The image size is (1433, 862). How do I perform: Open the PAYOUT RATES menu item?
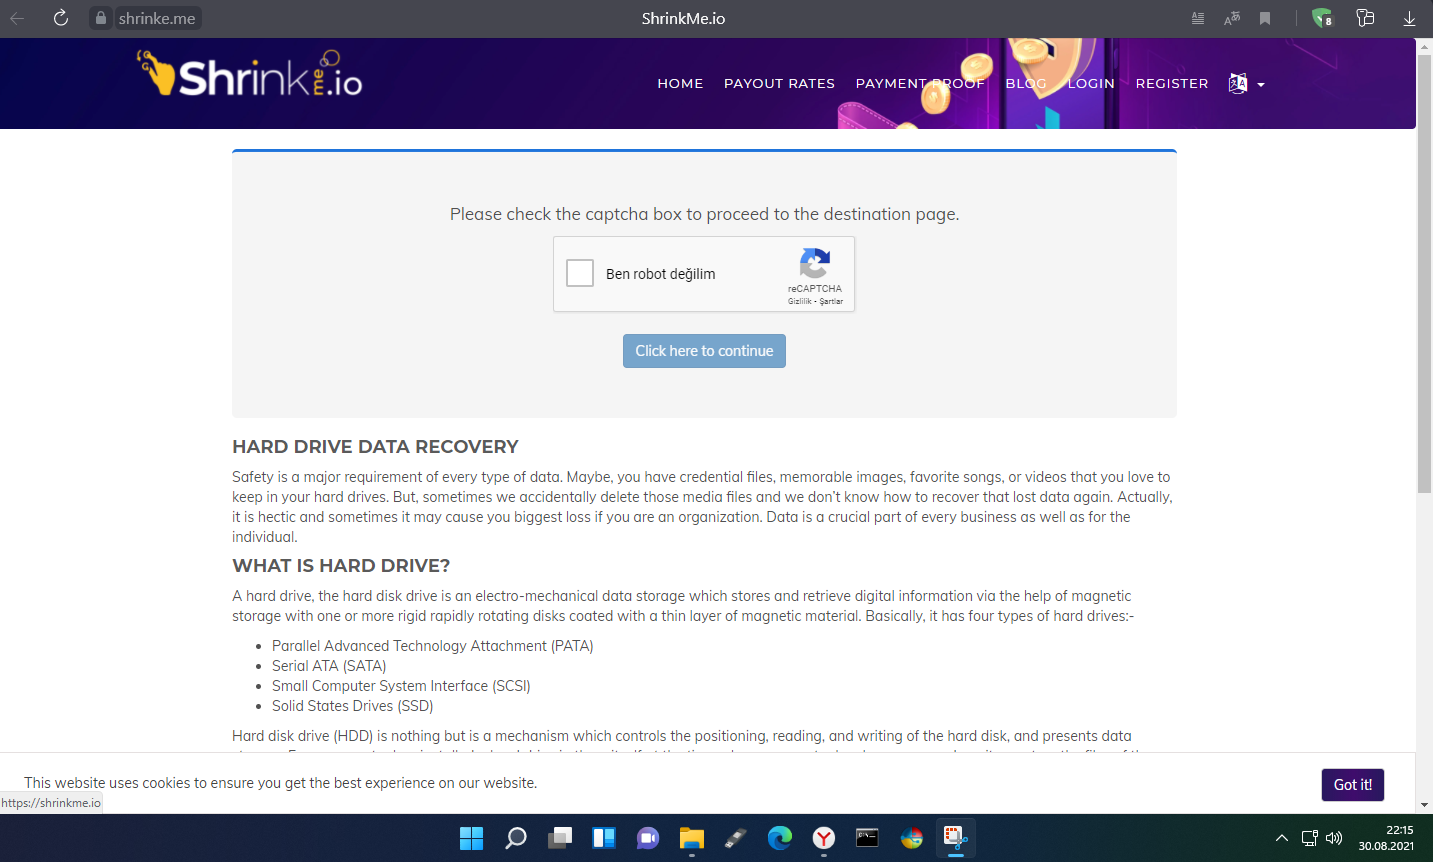[779, 83]
